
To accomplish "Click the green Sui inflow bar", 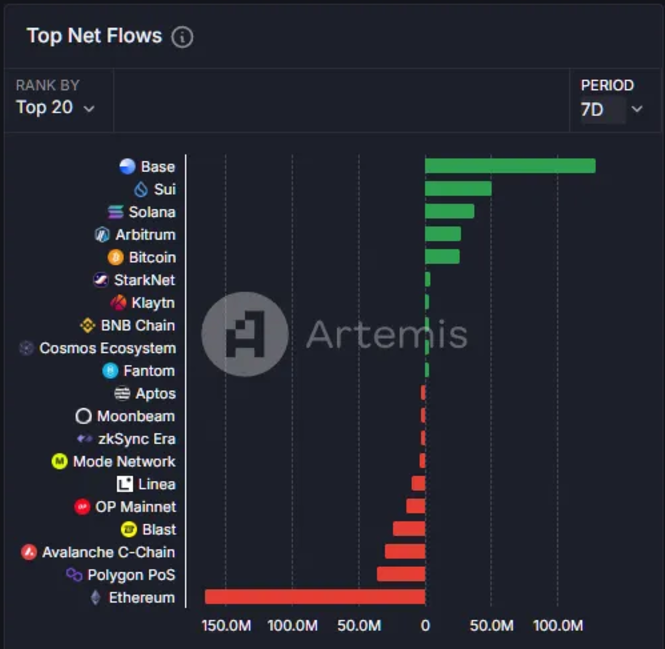I will point(458,189).
